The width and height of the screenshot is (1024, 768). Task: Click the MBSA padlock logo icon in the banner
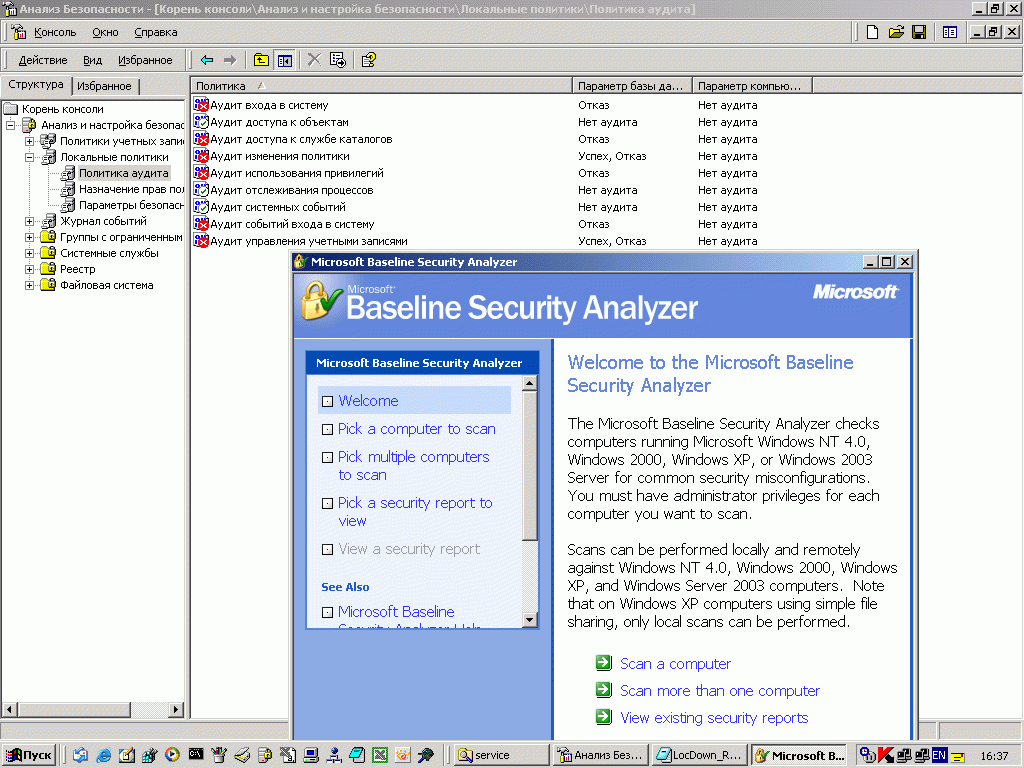click(x=321, y=300)
